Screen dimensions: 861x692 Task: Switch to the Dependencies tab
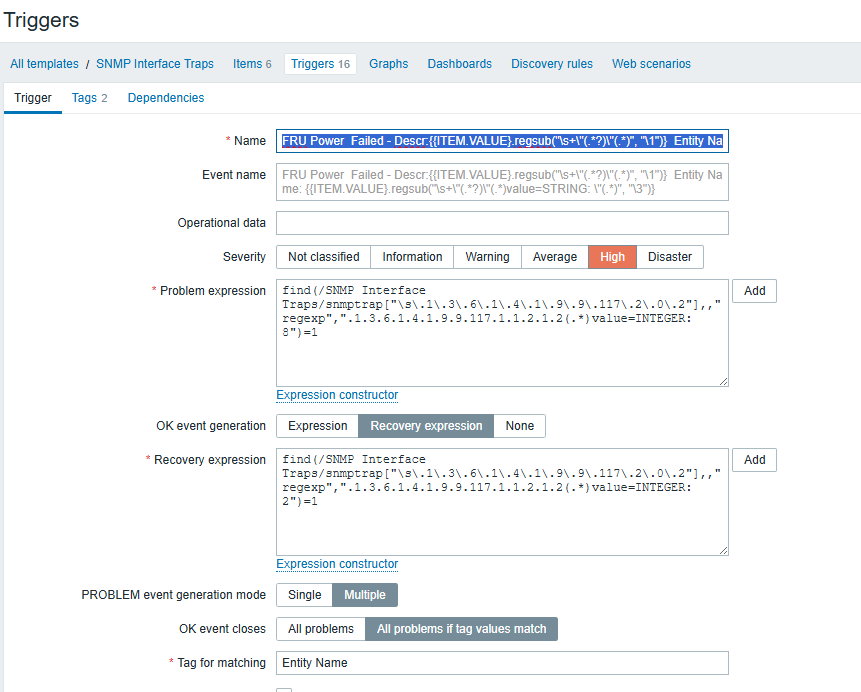166,98
